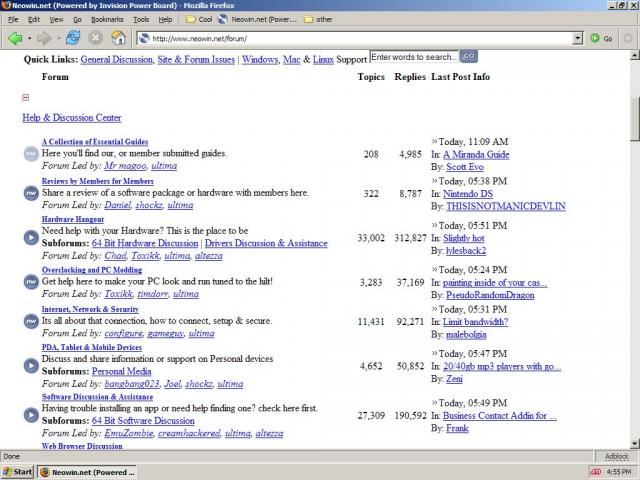The image size is (640, 480).
Task: Click the vertical scrollbar thumb
Action: point(635,119)
